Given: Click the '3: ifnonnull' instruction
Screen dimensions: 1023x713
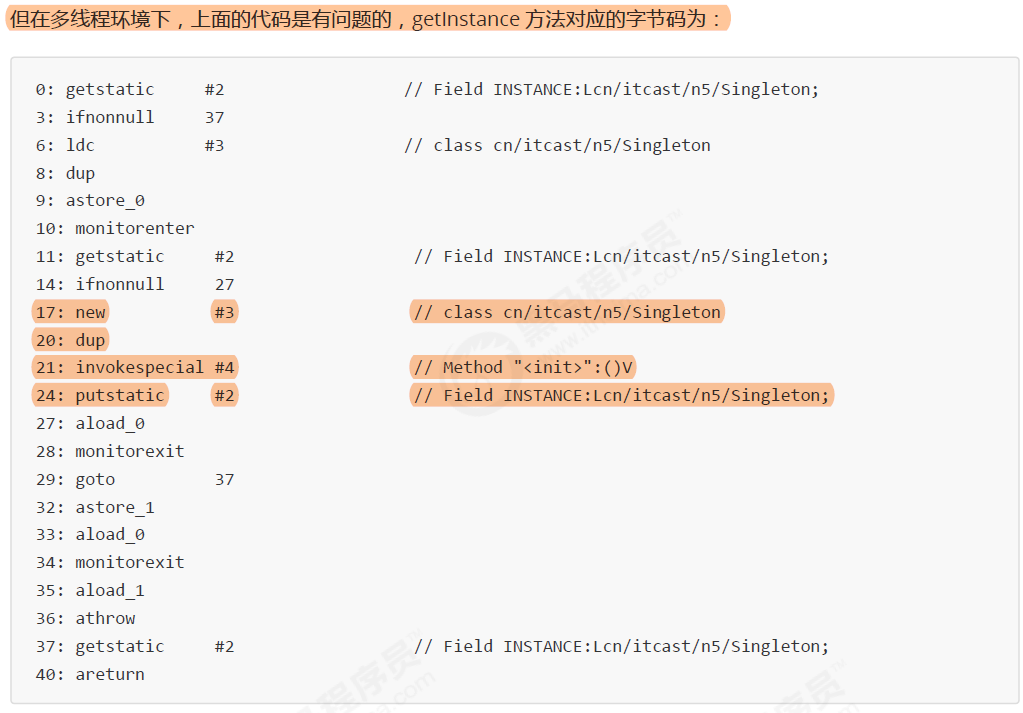Looking at the screenshot, I should [95, 117].
